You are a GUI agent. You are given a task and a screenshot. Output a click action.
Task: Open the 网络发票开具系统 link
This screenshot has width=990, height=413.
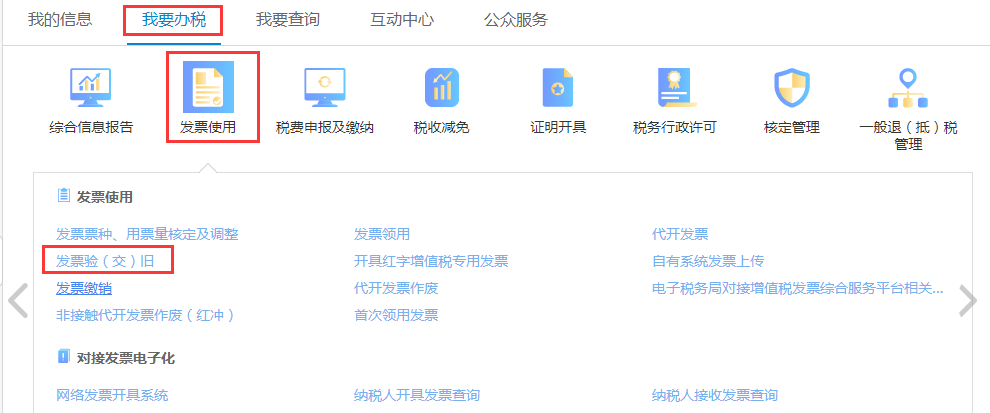112,395
